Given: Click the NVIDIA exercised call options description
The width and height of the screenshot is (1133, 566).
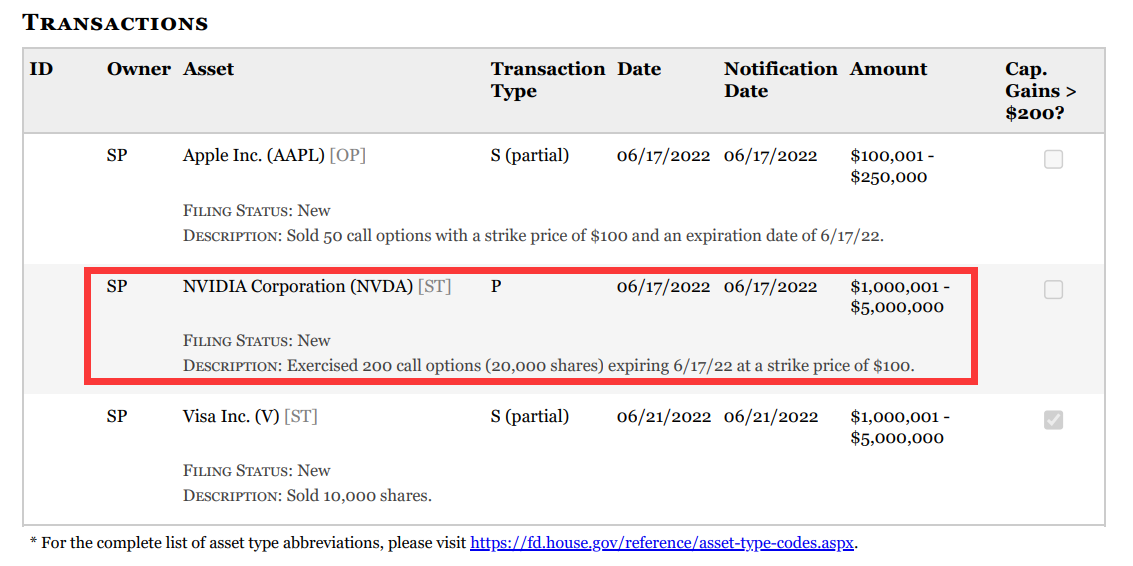Looking at the screenshot, I should [600, 366].
